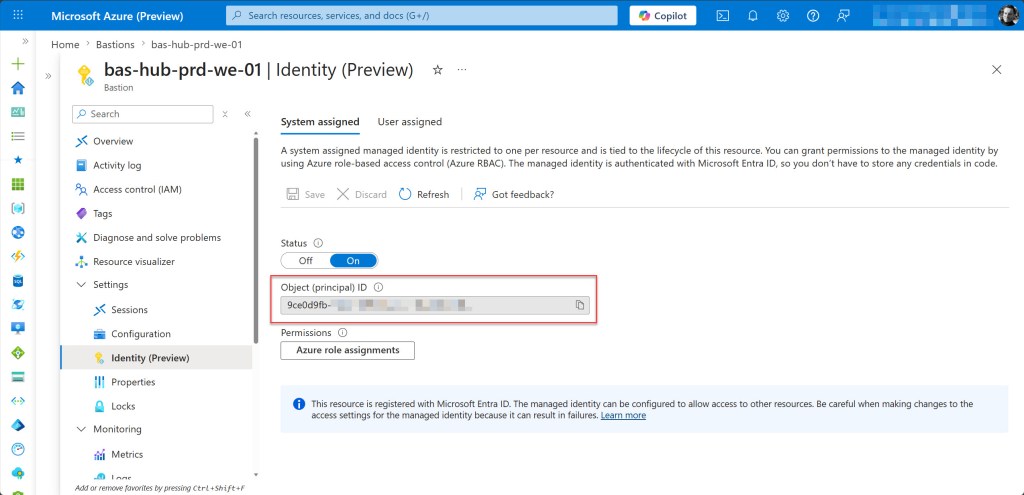Switch Status toggle to Off
The height and width of the screenshot is (495, 1024).
coord(305,261)
